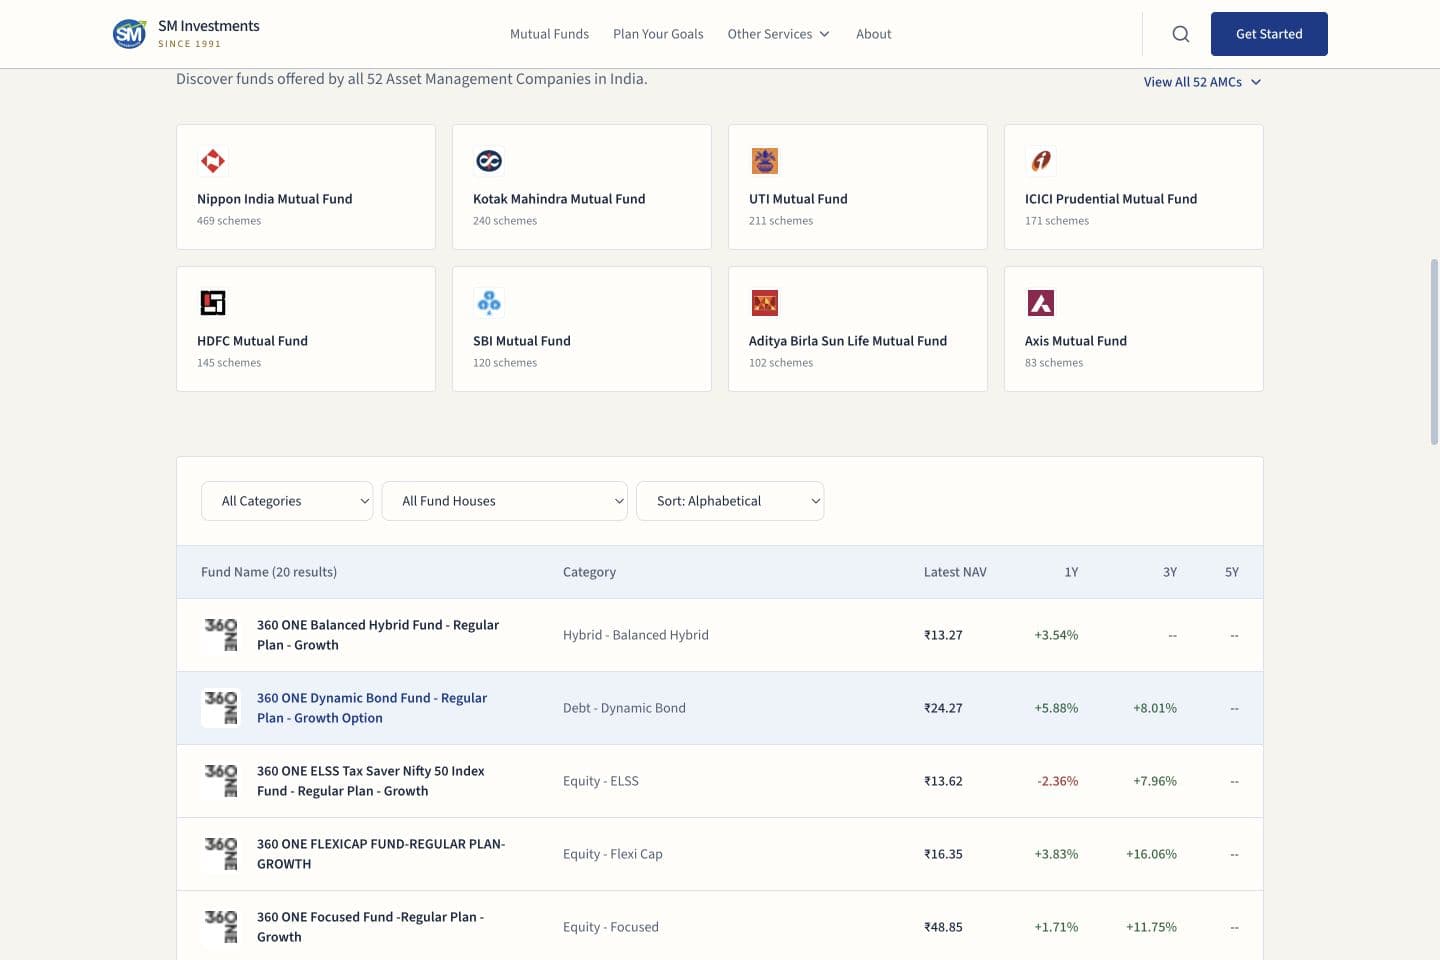Click the 469 schemes count text
The width and height of the screenshot is (1440, 960).
tap(229, 221)
